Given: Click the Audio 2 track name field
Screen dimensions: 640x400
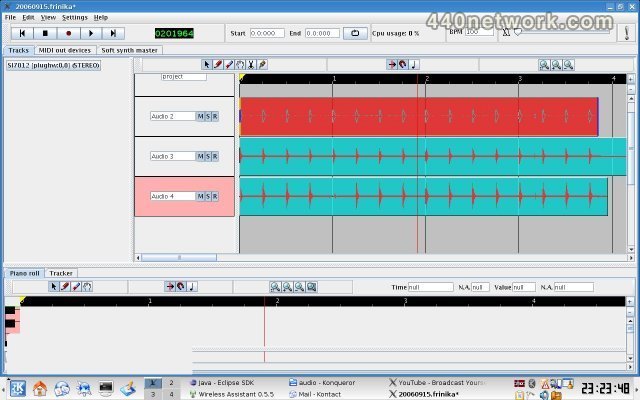Looking at the screenshot, I should 173,116.
